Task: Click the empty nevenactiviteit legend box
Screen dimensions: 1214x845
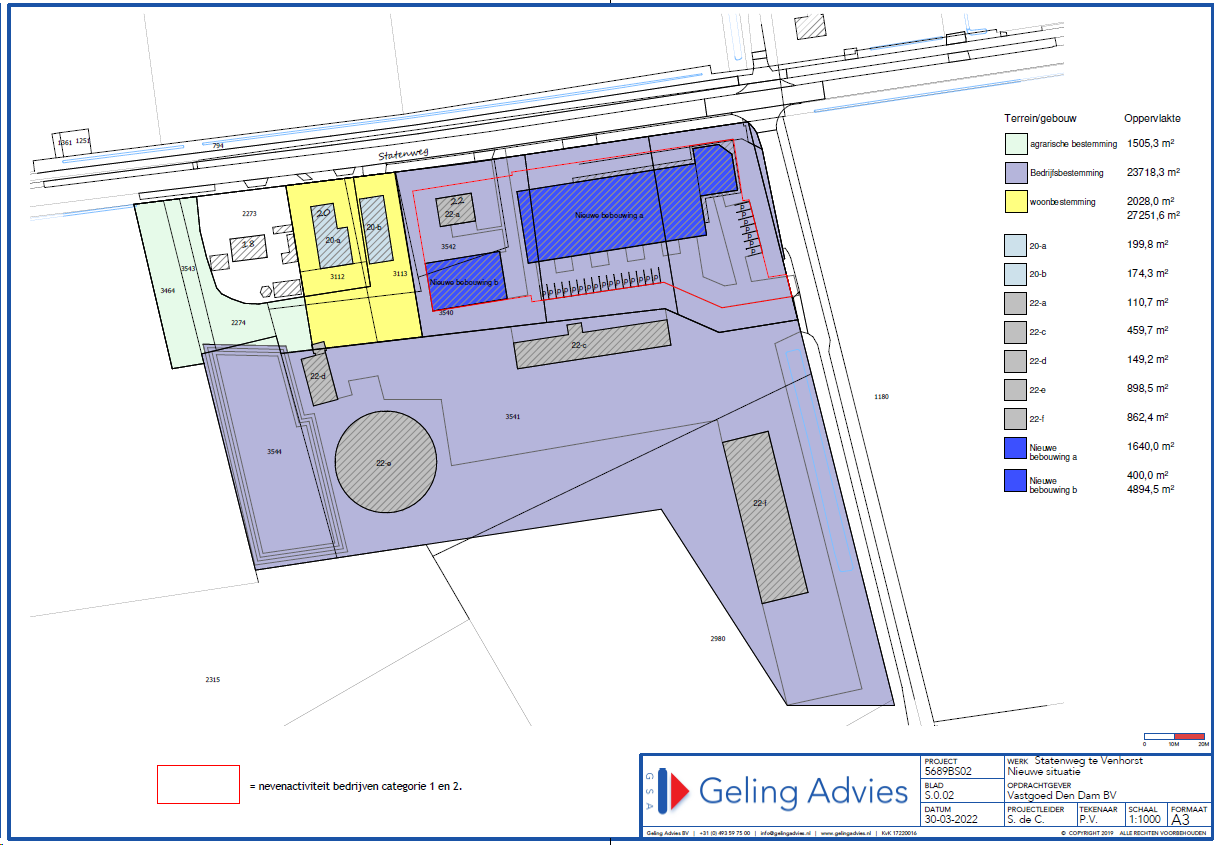Action: pos(198,784)
